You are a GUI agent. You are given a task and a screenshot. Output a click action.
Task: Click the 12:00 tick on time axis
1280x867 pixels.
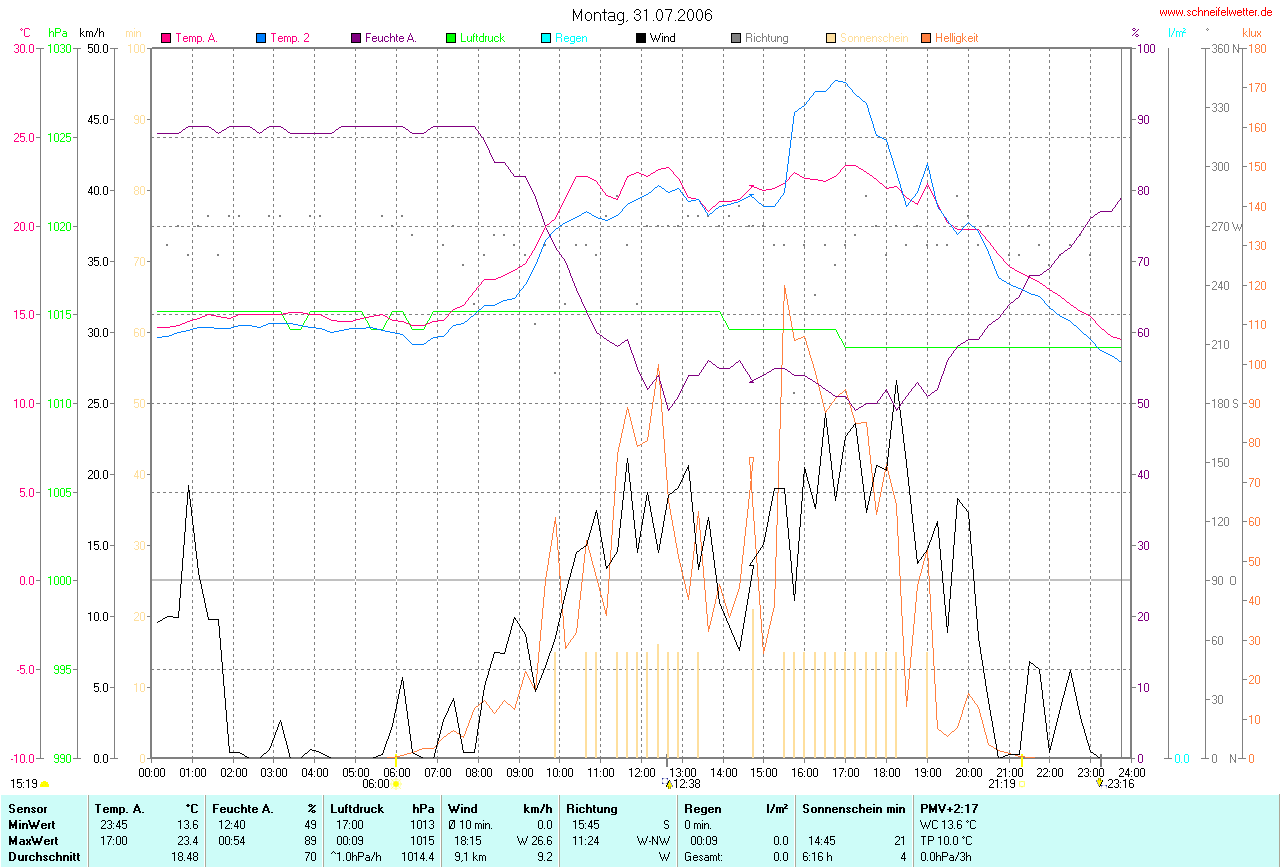click(x=641, y=773)
